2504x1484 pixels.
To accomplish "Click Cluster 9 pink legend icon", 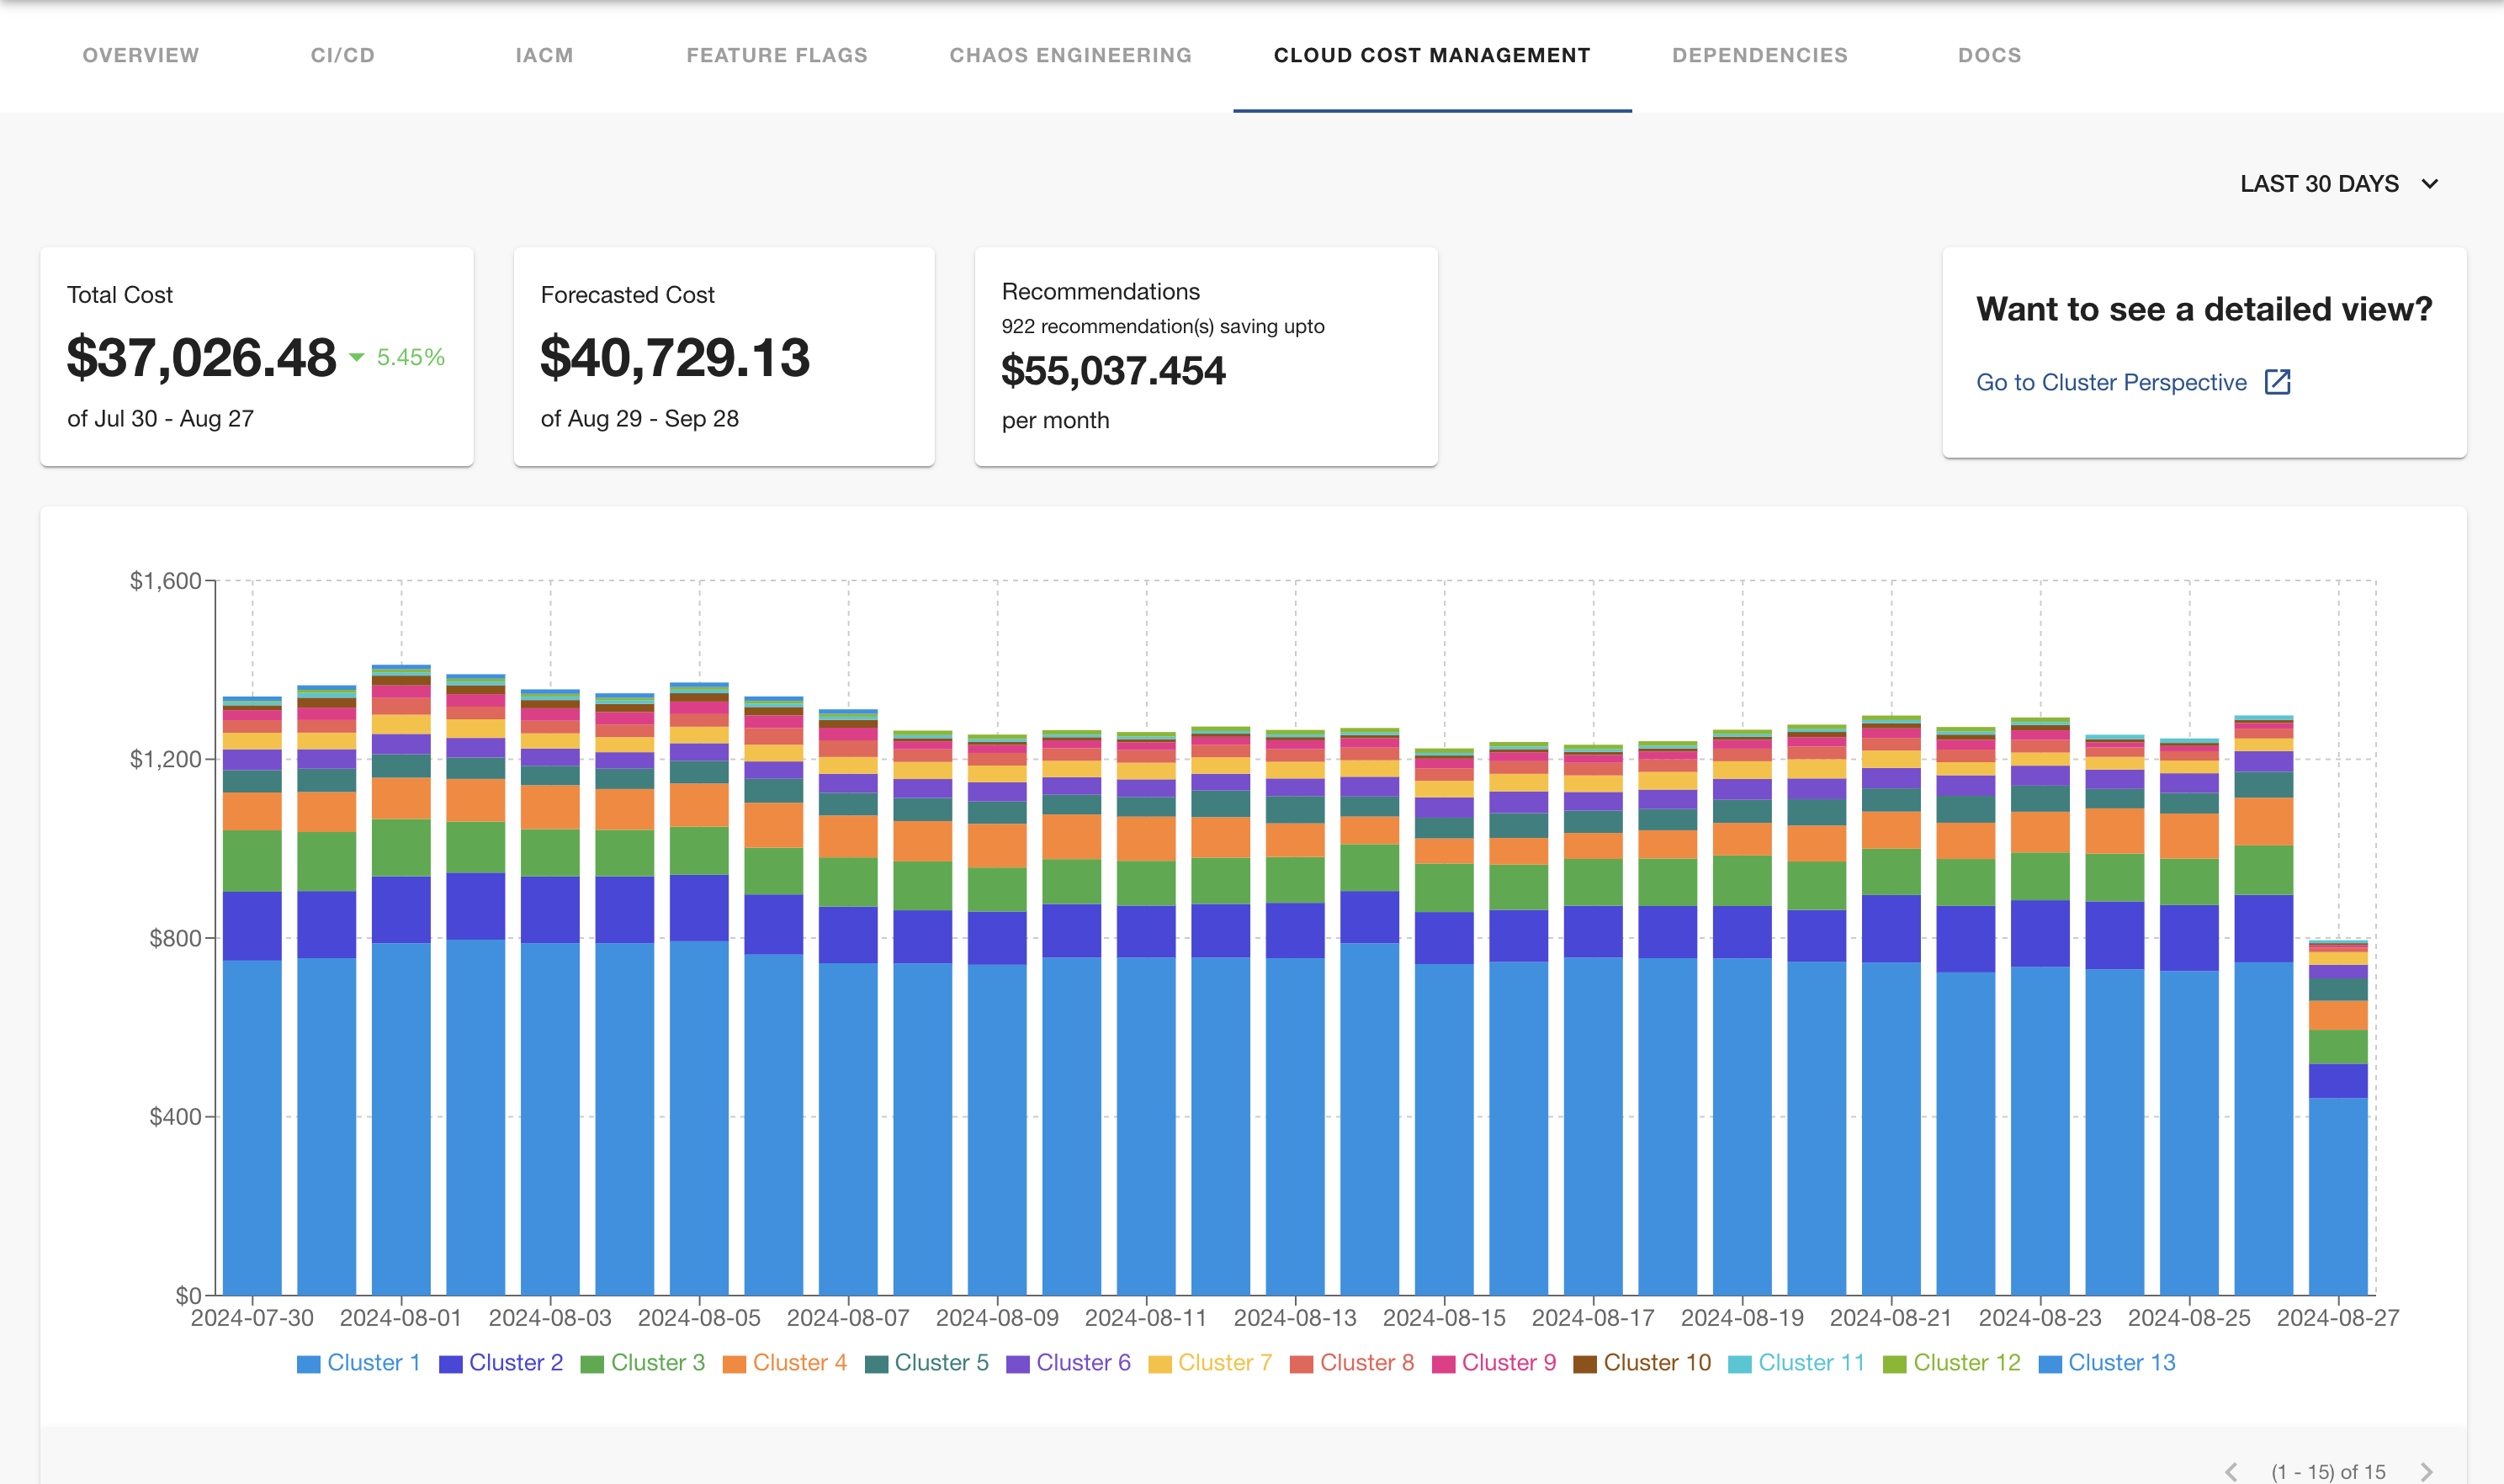I will tap(1443, 1364).
